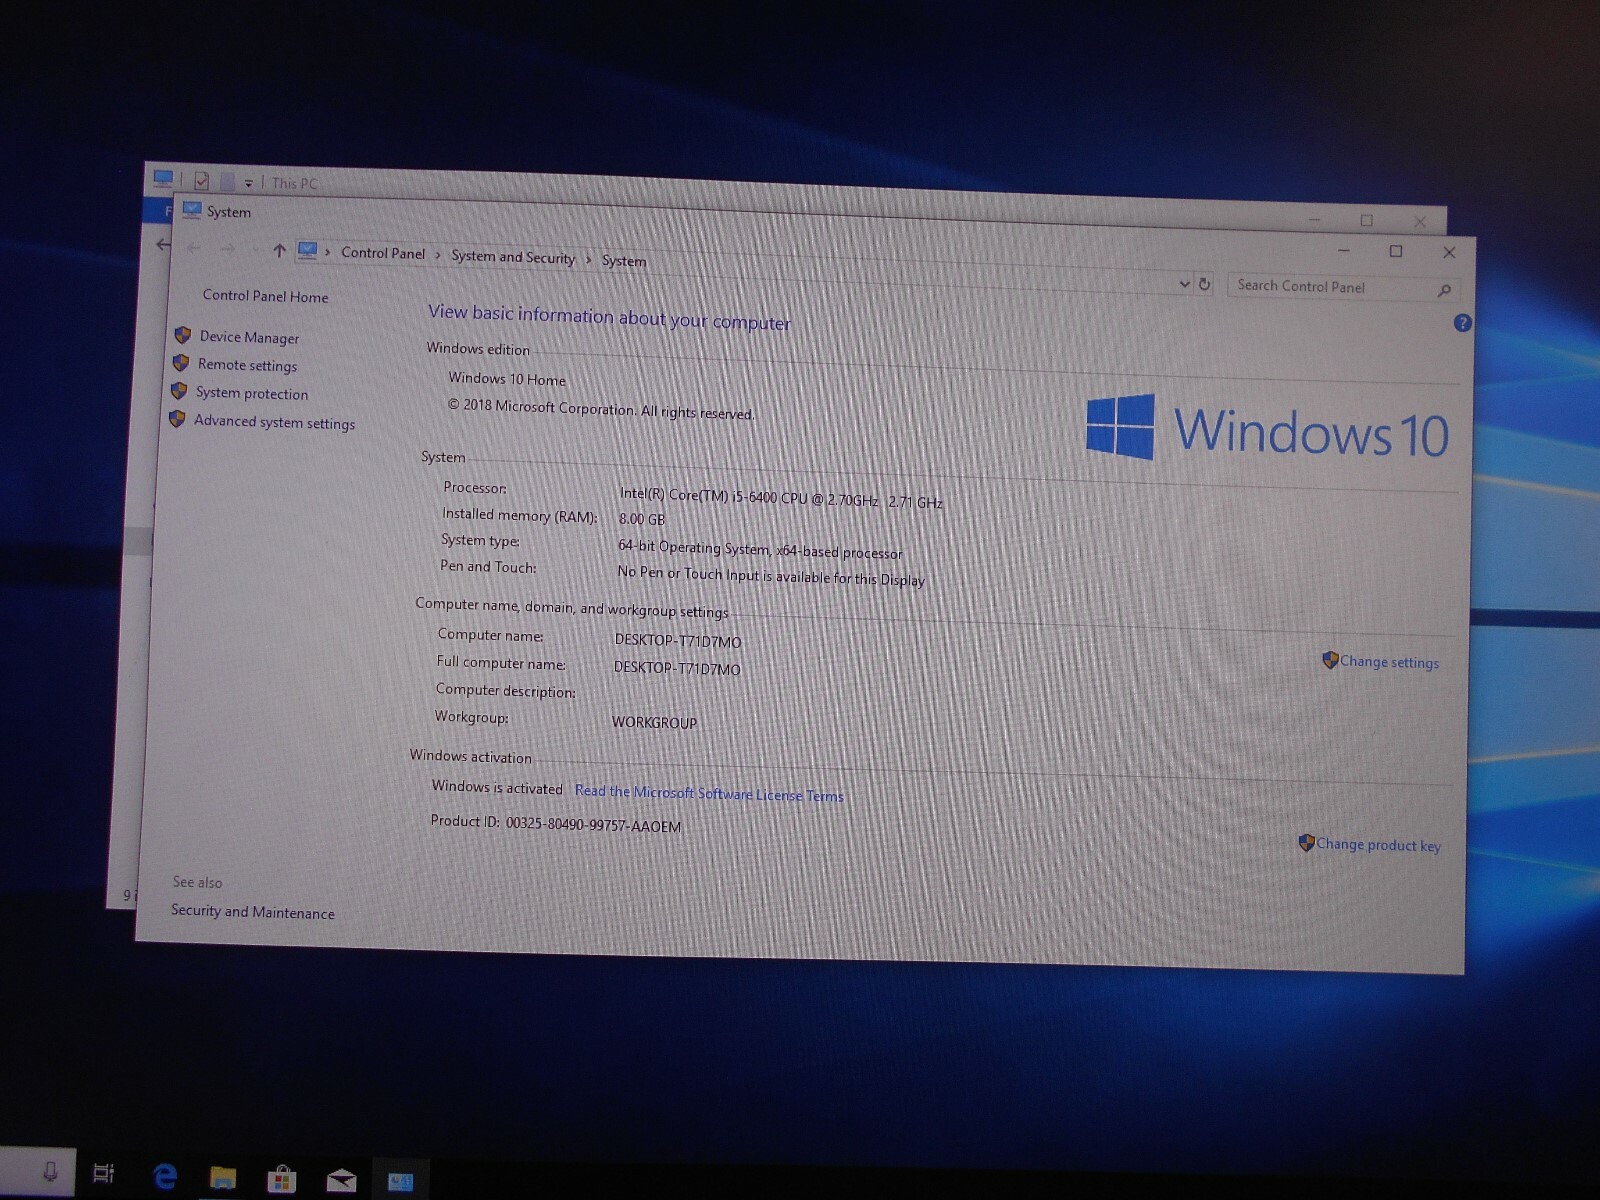This screenshot has width=1600, height=1200.
Task: Open Task View from taskbar
Action: [x=103, y=1173]
